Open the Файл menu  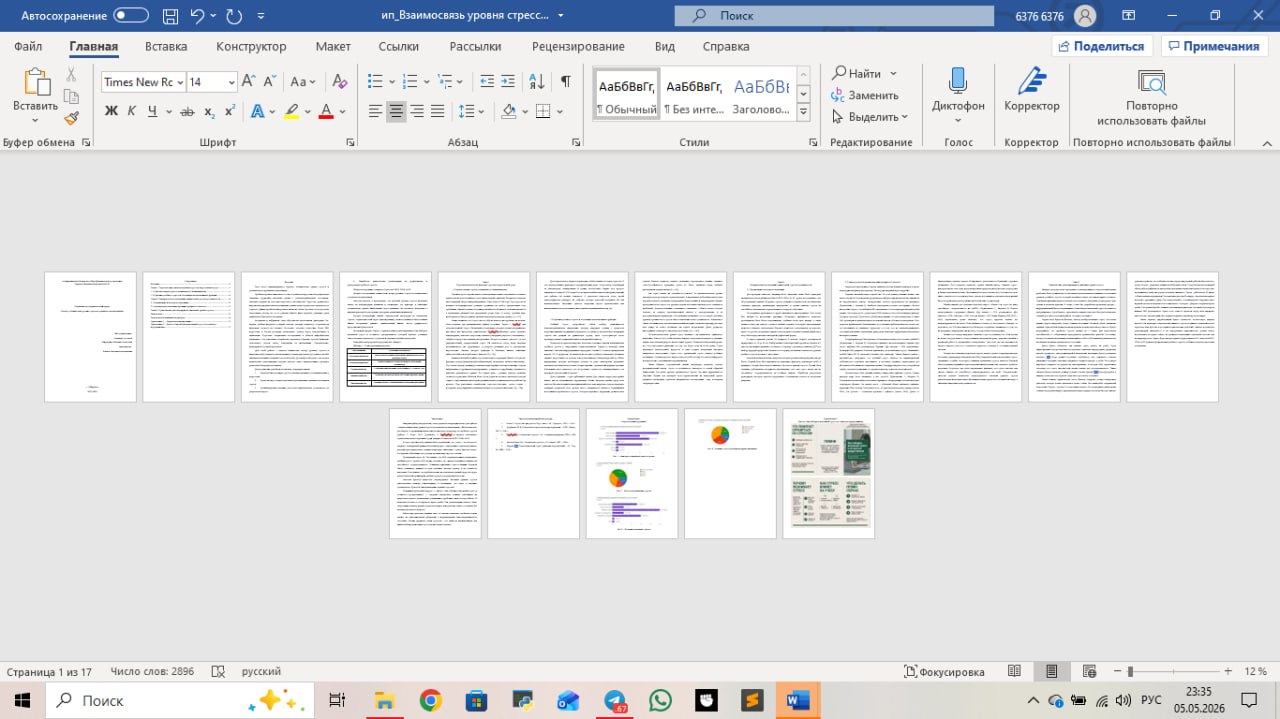(28, 46)
